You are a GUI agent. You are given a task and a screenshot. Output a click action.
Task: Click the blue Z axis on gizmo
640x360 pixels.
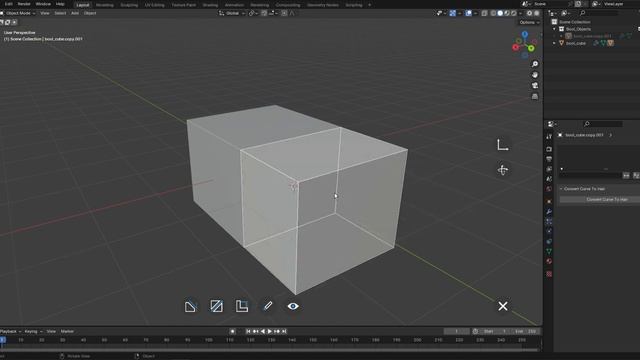click(525, 34)
